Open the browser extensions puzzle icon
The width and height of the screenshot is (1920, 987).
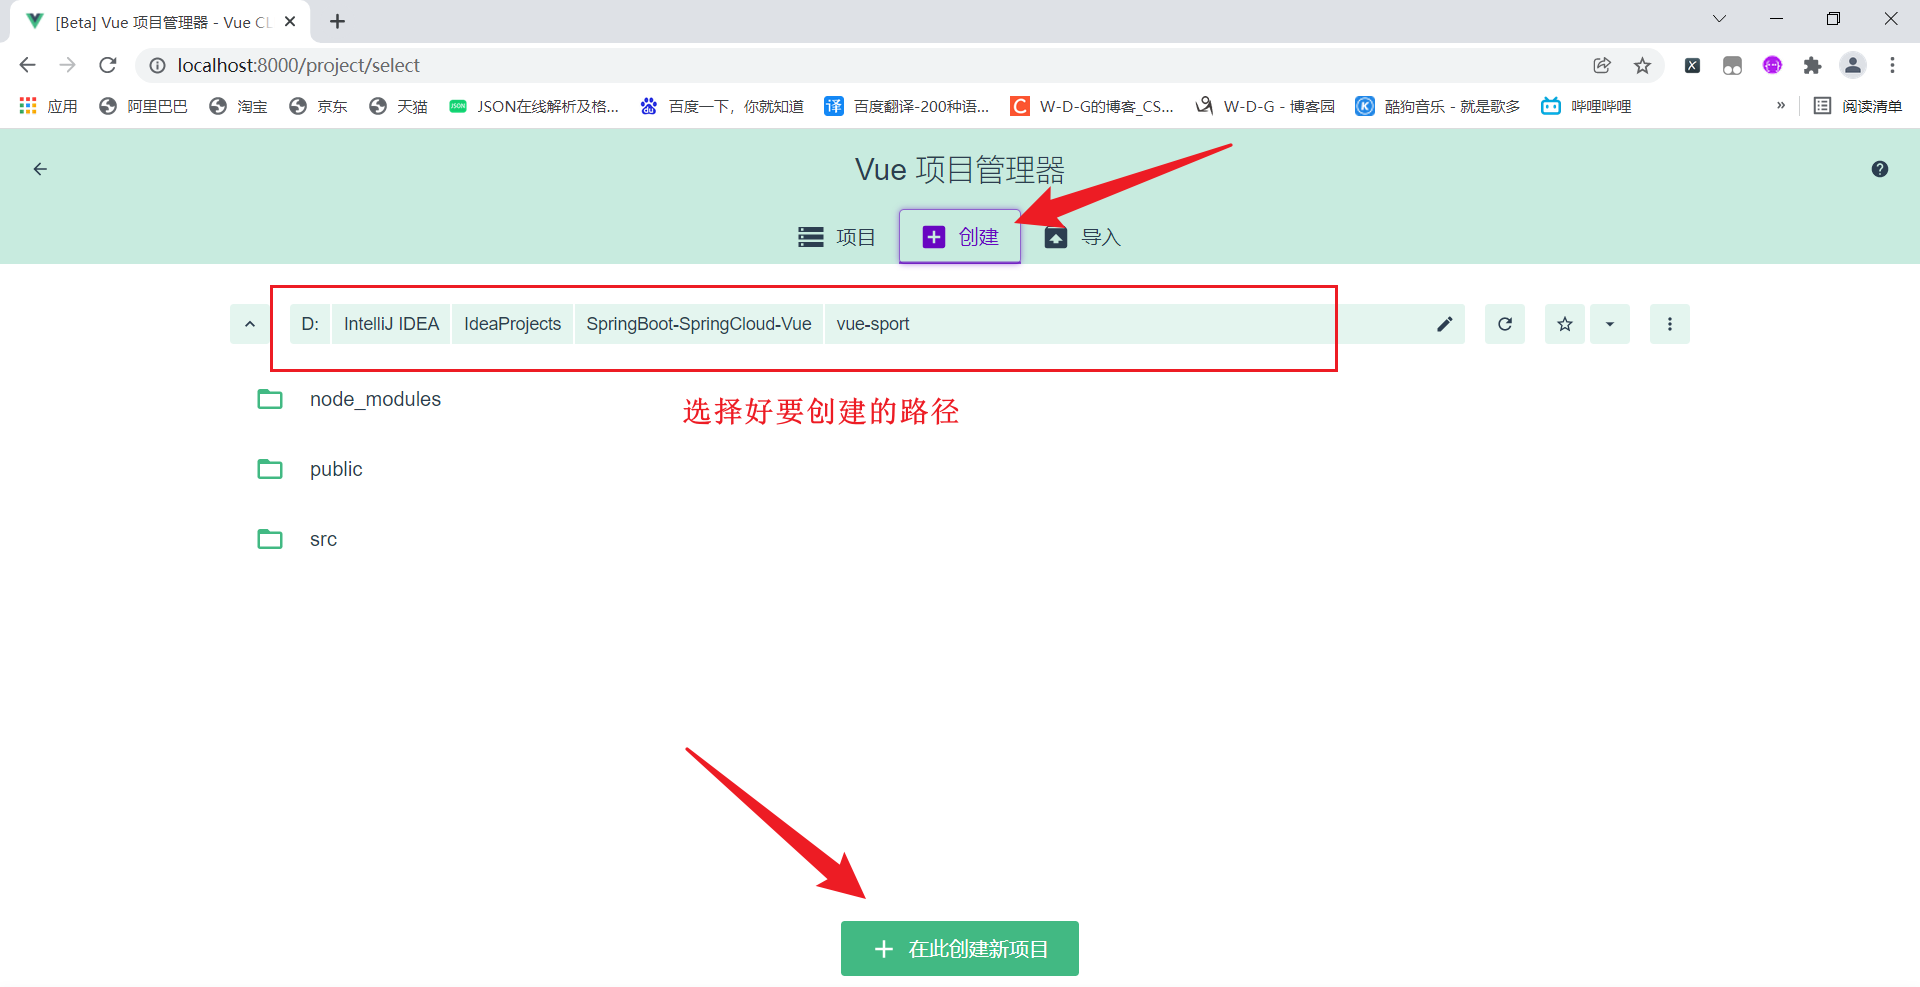pos(1813,65)
